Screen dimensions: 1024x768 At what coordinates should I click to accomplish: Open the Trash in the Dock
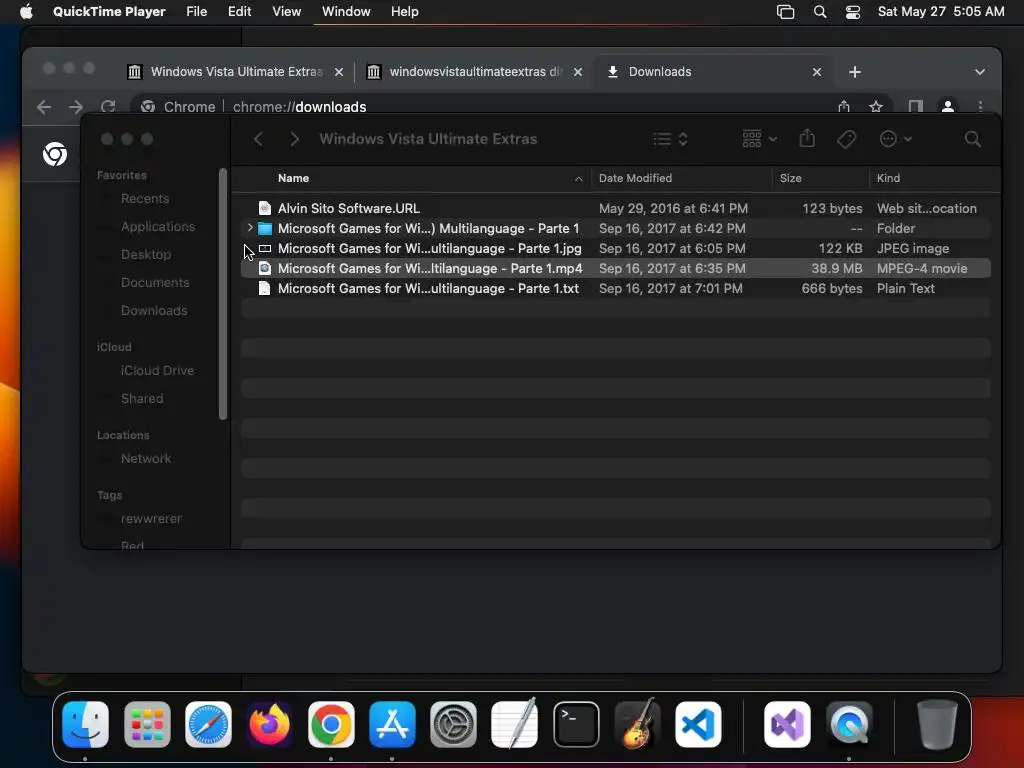(937, 724)
